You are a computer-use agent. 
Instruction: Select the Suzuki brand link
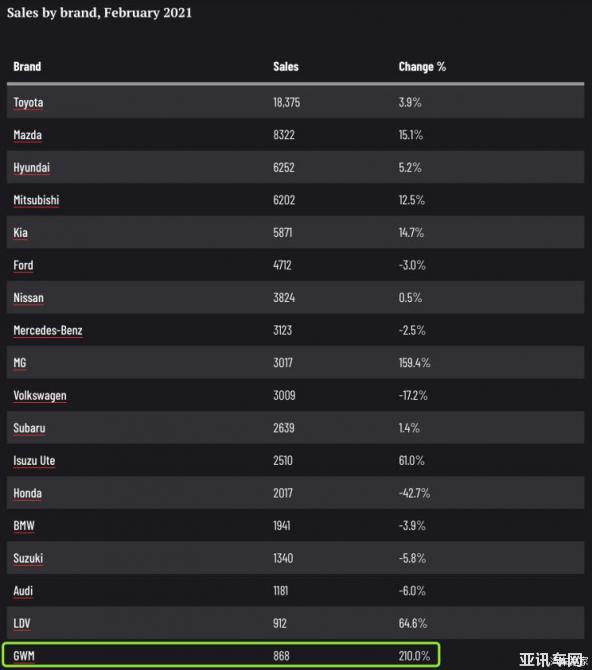tap(28, 558)
